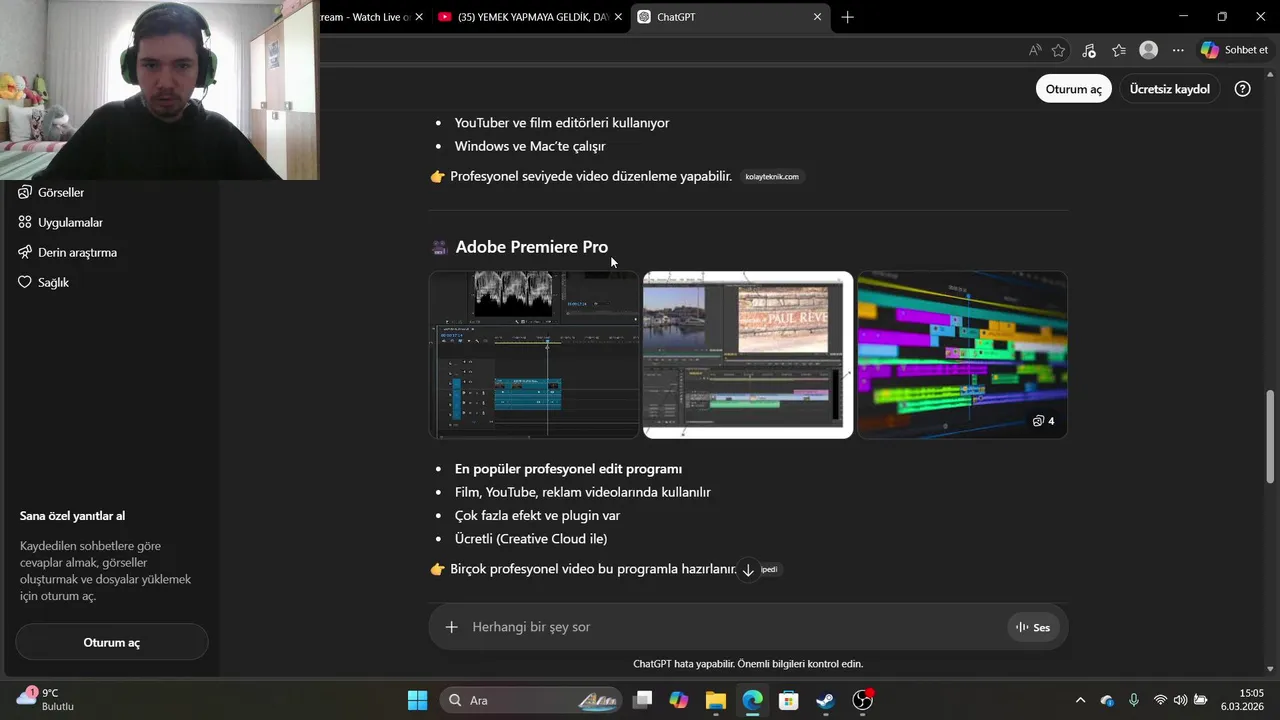Open a new browser tab
Screen dimensions: 1280x720
click(848, 17)
